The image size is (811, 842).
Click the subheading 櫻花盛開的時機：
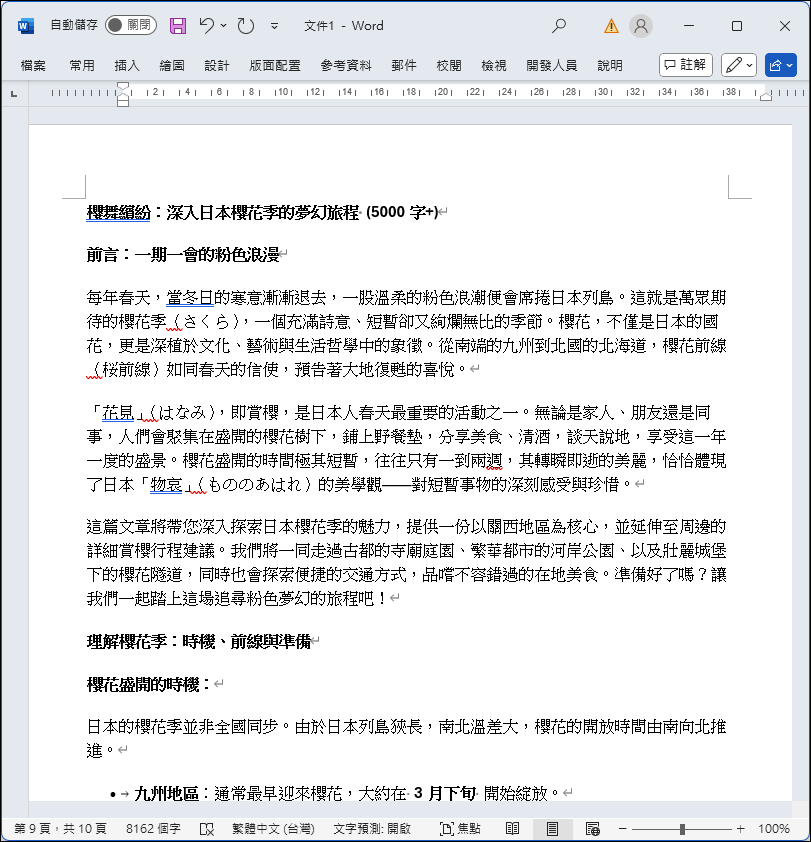pyautogui.click(x=148, y=684)
